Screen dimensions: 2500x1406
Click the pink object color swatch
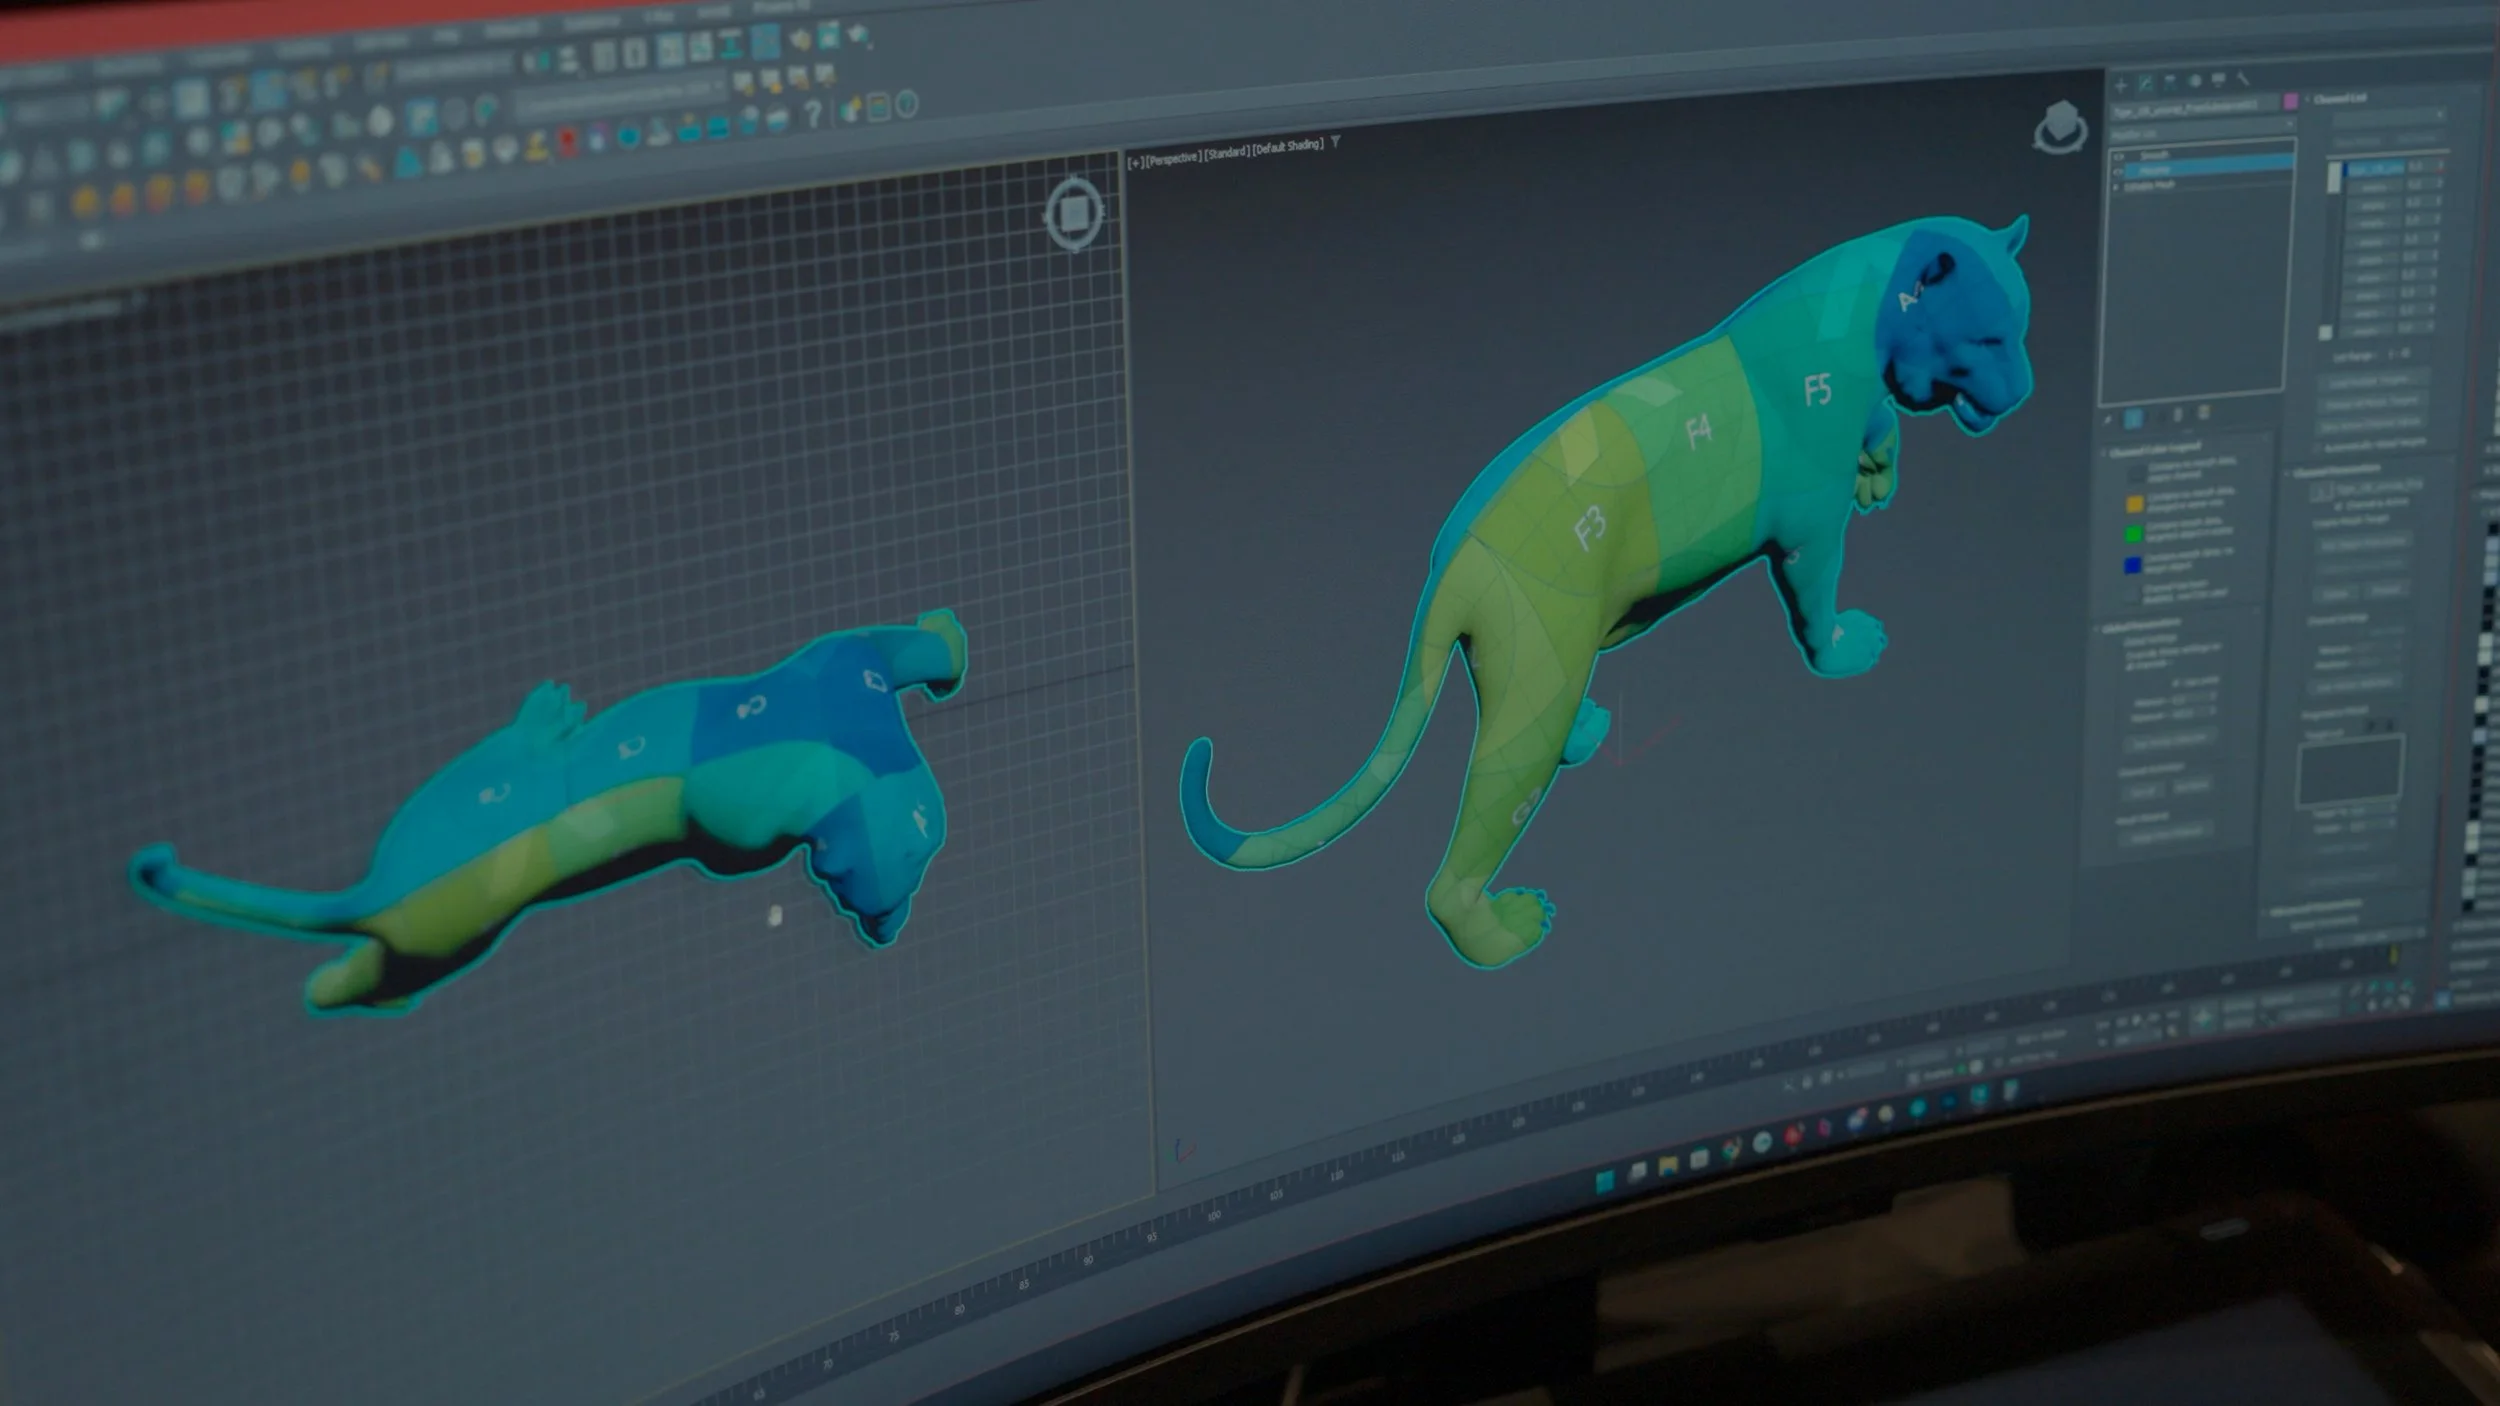coord(2291,101)
